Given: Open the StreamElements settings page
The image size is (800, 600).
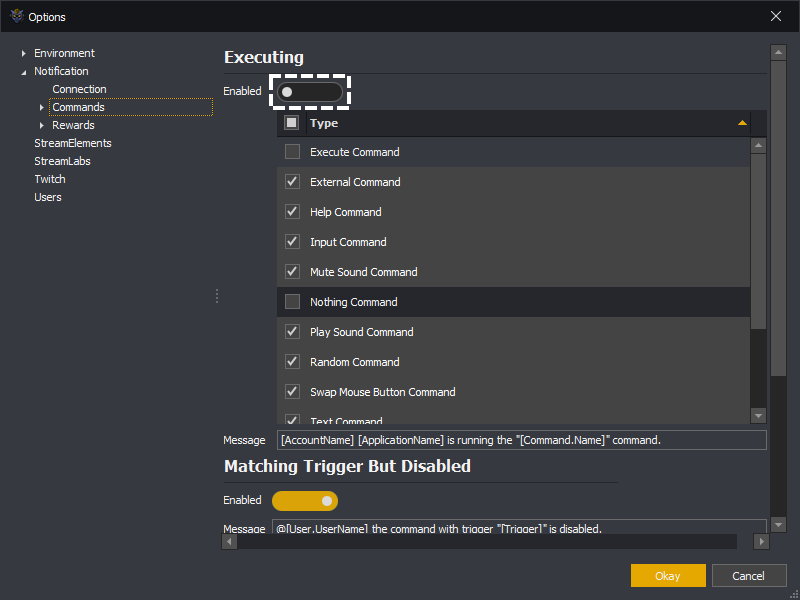Looking at the screenshot, I should 72,143.
